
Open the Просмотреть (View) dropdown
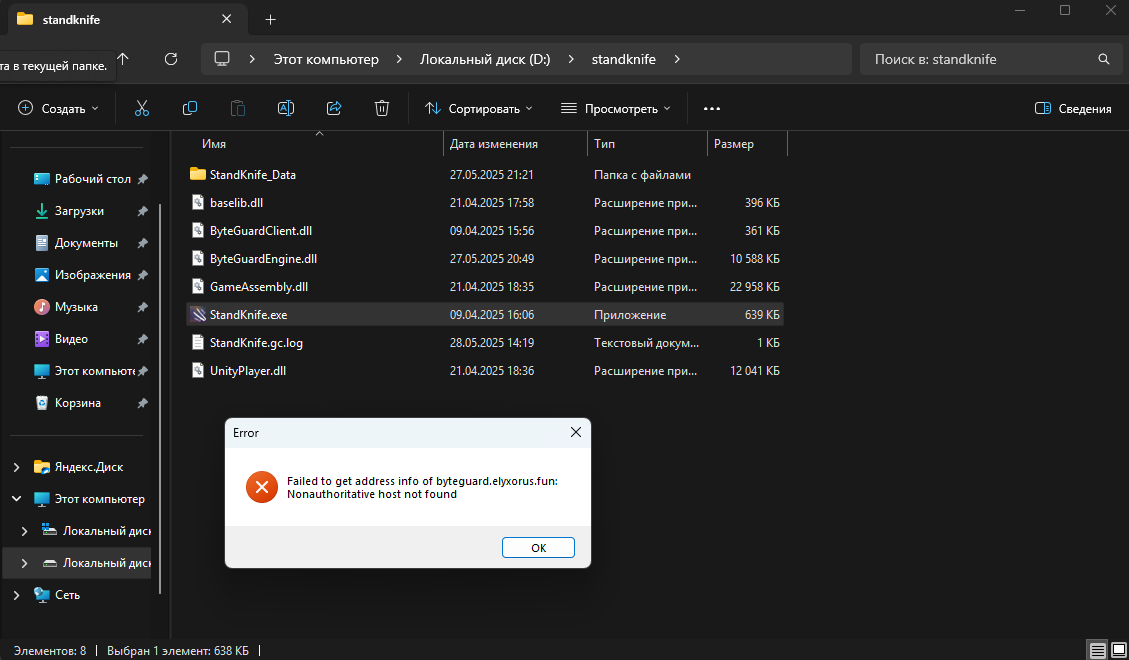click(616, 109)
